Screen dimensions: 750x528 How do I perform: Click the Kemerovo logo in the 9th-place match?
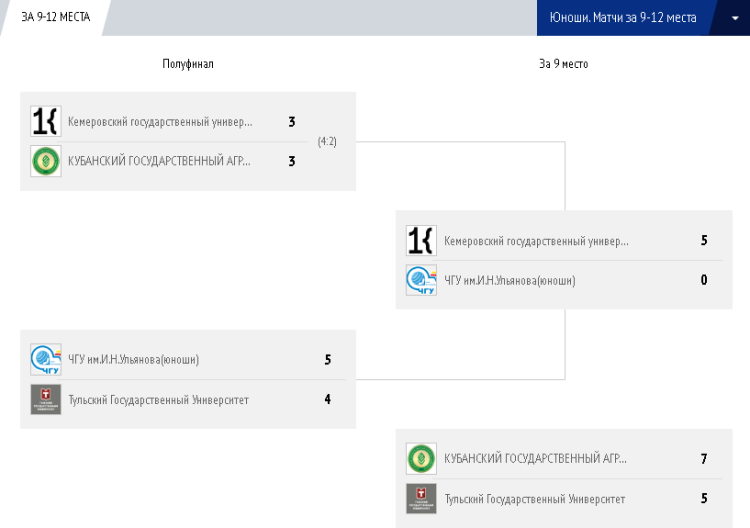pos(421,241)
